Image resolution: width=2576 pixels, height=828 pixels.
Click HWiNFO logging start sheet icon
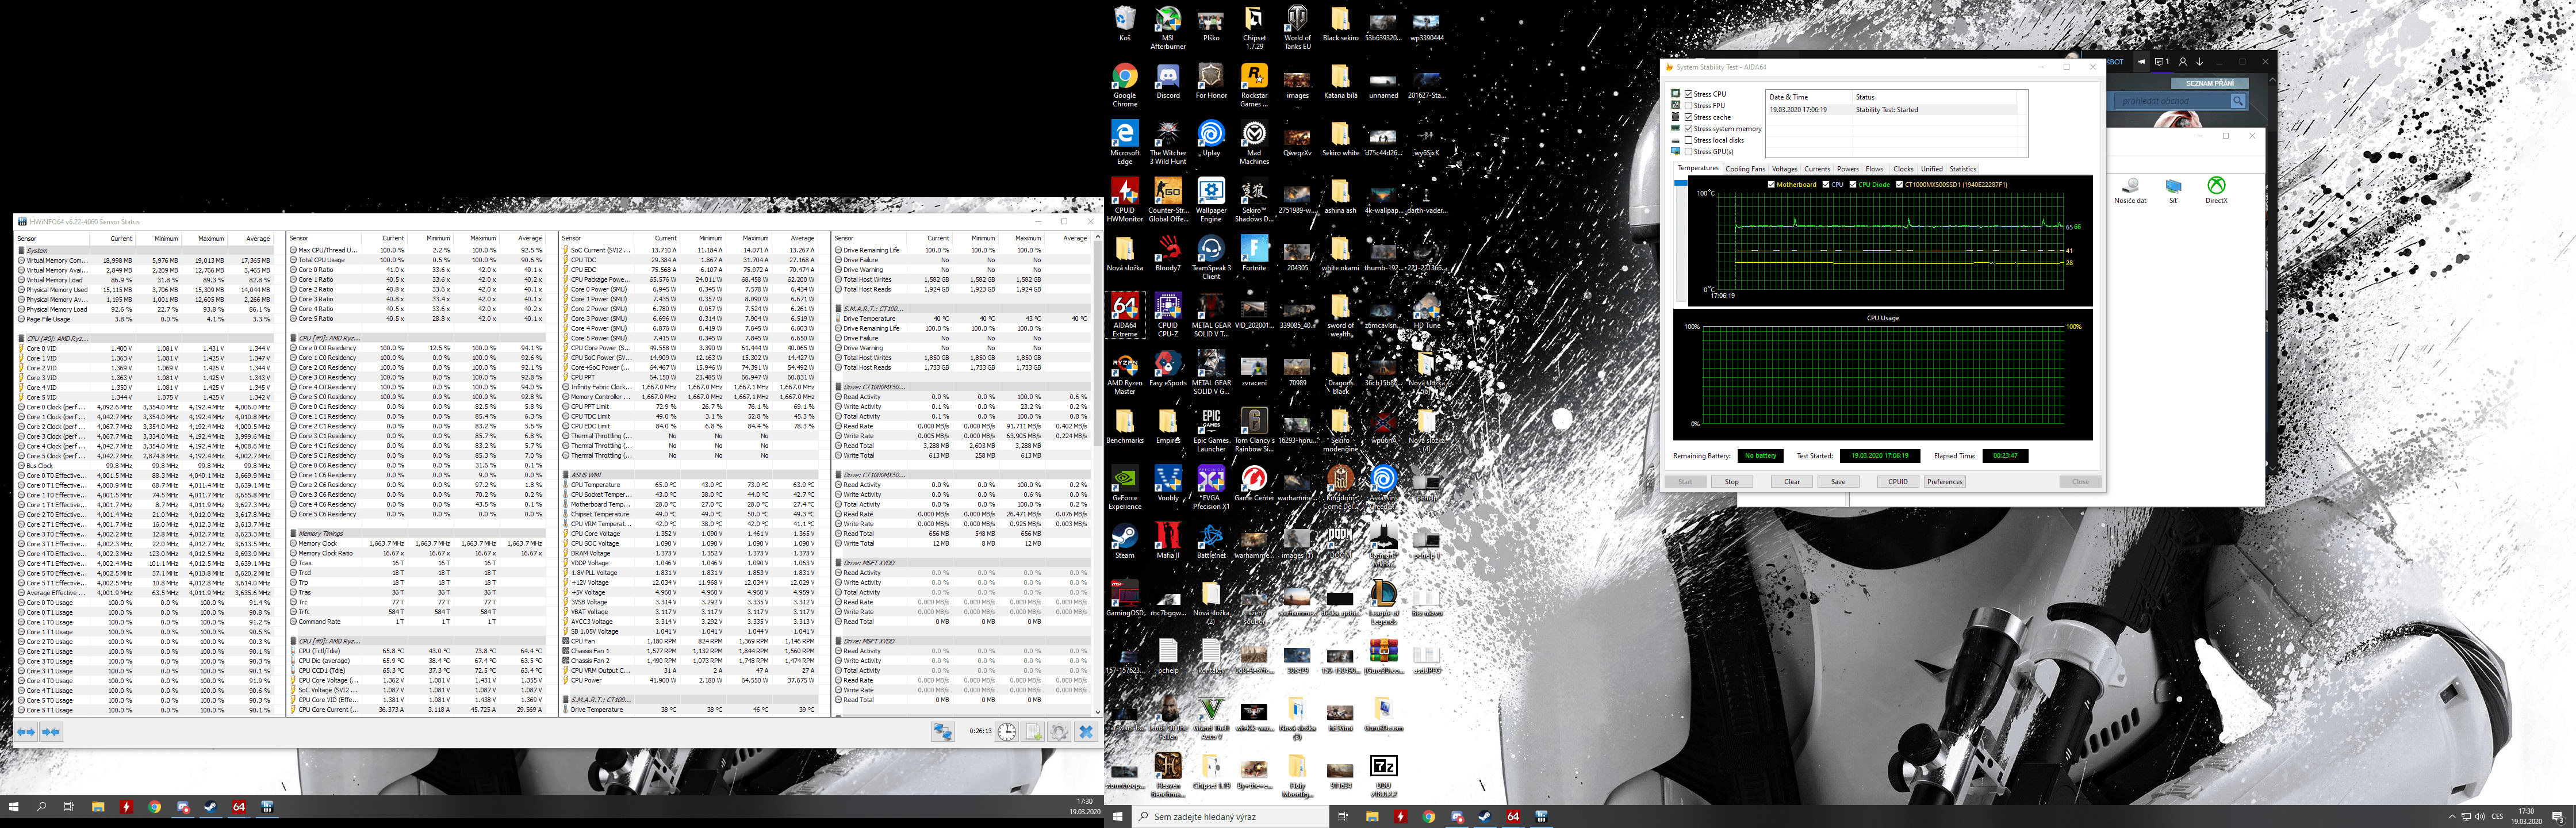click(x=1033, y=732)
